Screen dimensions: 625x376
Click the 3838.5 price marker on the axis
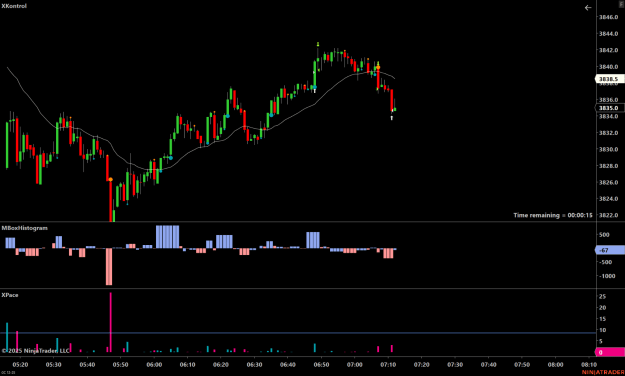609,79
